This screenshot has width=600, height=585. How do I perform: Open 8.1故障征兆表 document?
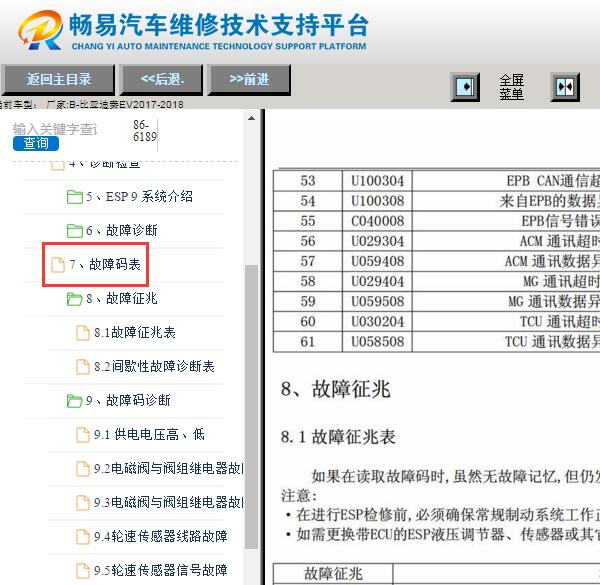[126, 332]
